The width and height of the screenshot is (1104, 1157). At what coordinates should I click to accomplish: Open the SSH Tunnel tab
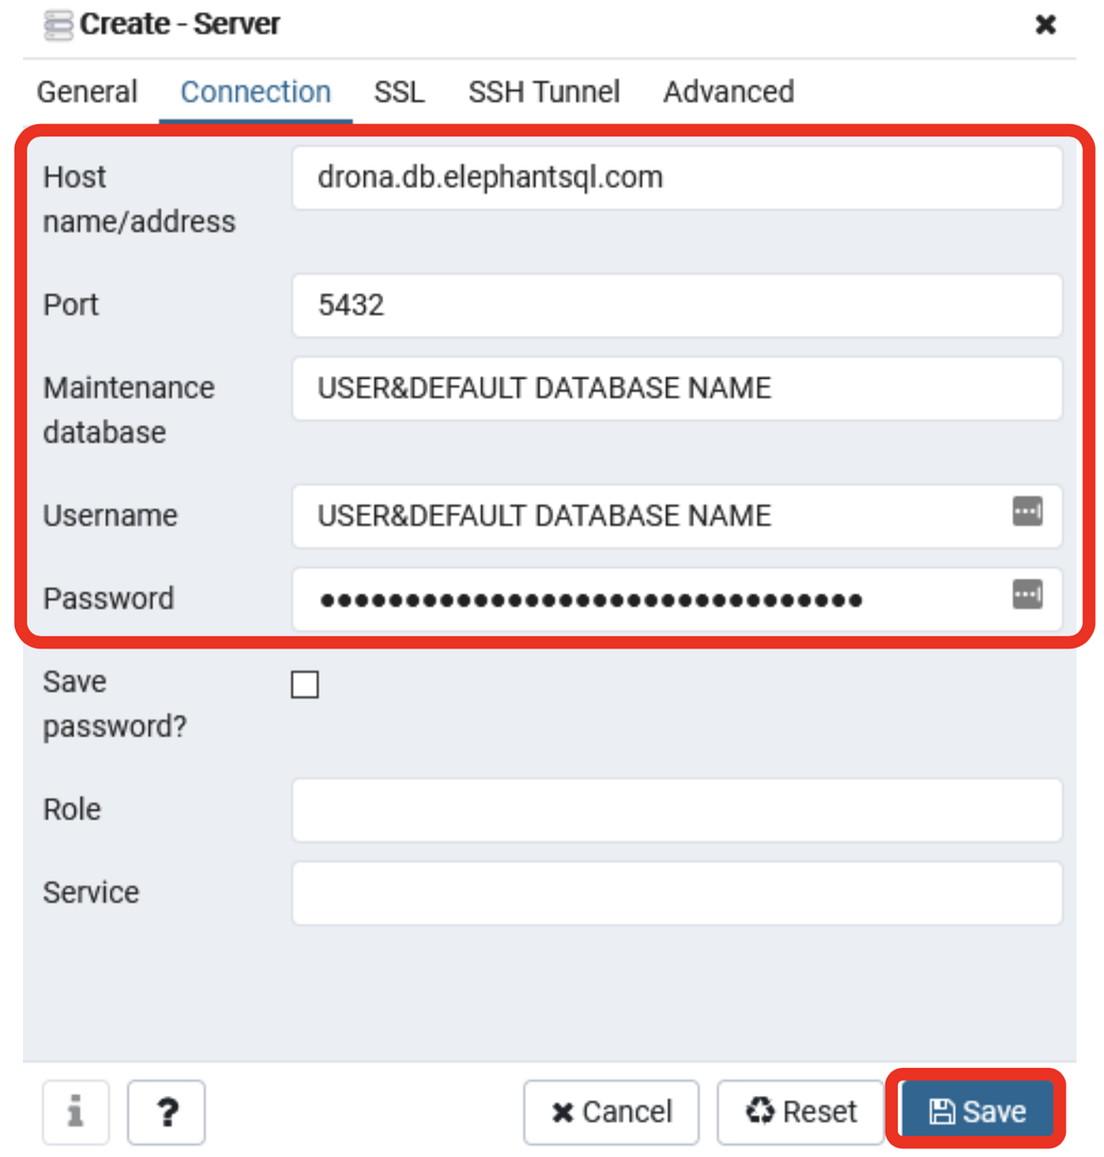coord(543,91)
